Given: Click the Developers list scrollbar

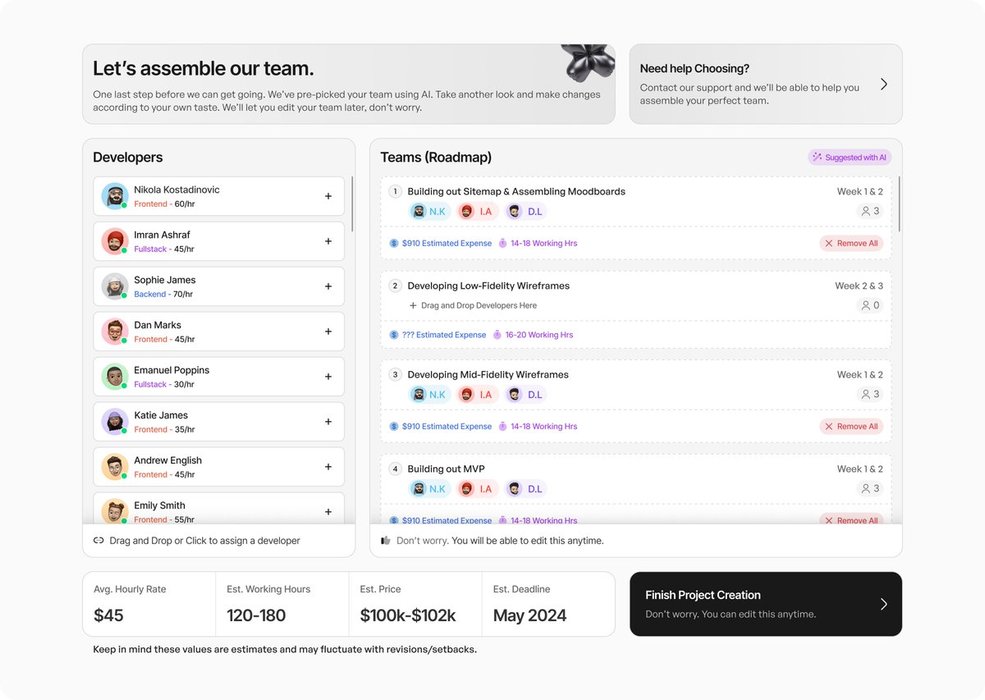Looking at the screenshot, I should click(352, 204).
